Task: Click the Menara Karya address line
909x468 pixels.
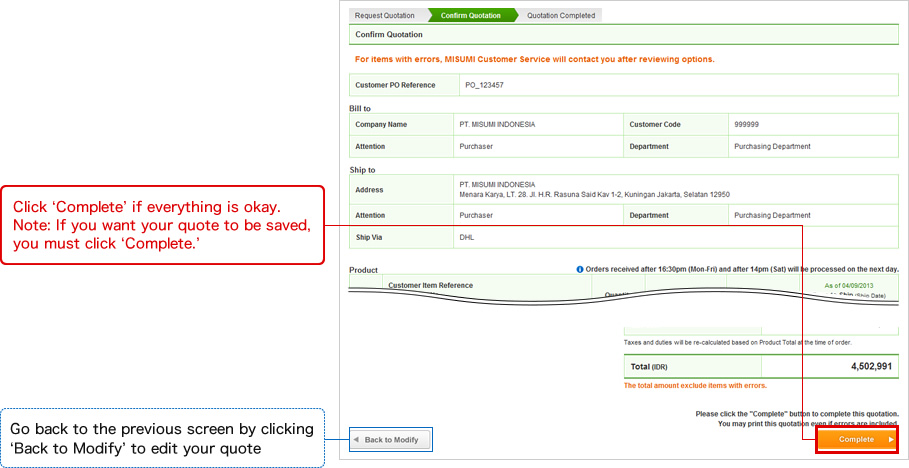Action: 594,195
